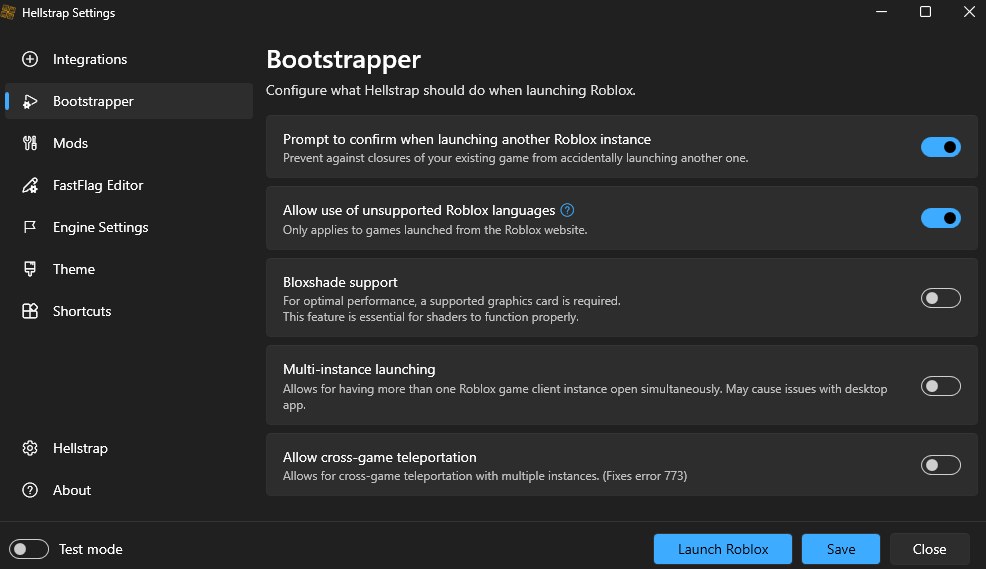Click 'Prompt to confirm when launching another Roblox instance'
This screenshot has height=569, width=986.
[467, 140]
